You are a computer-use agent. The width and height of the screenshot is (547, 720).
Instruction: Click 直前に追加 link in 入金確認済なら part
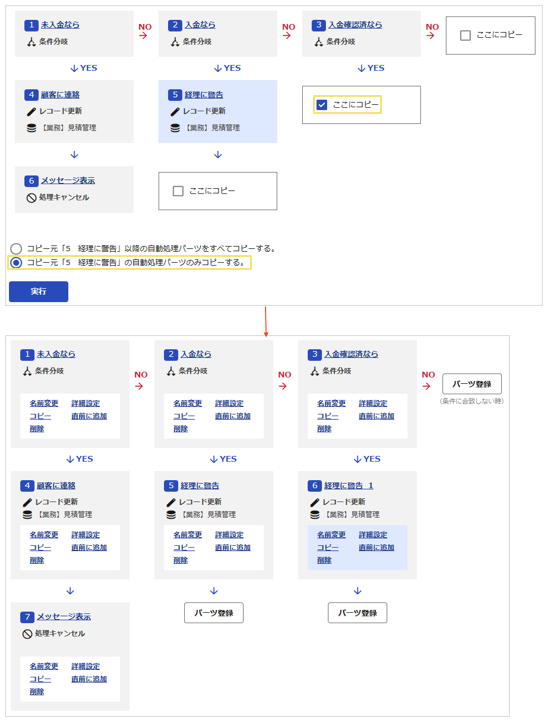coord(377,416)
